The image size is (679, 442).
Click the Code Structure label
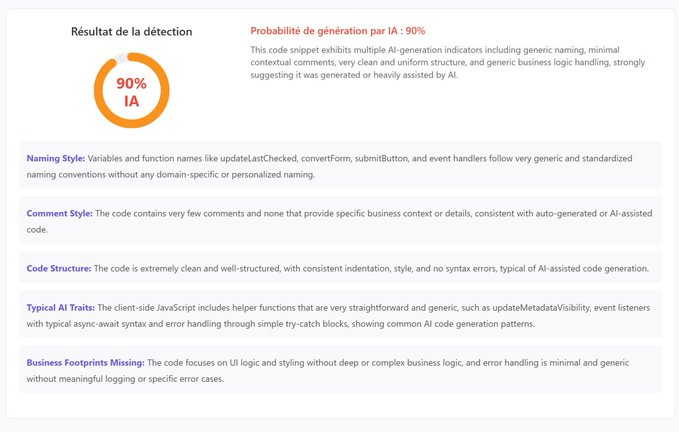59,268
